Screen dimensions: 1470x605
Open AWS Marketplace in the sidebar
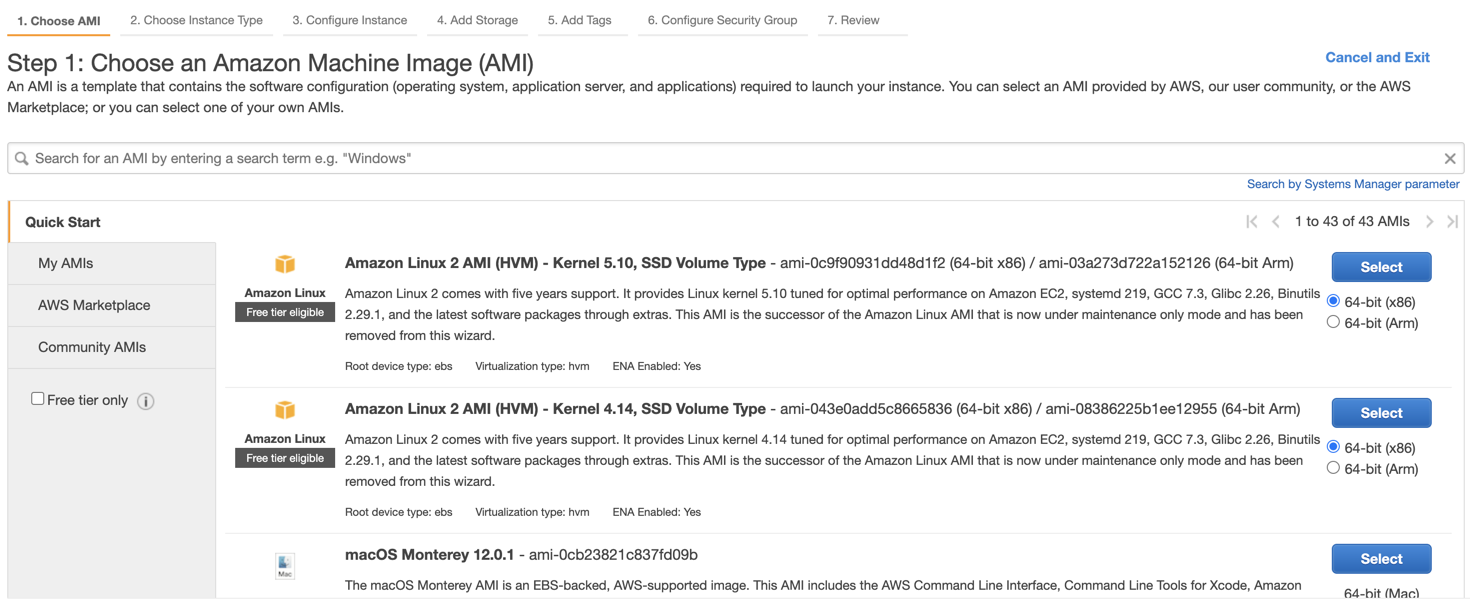pos(112,305)
